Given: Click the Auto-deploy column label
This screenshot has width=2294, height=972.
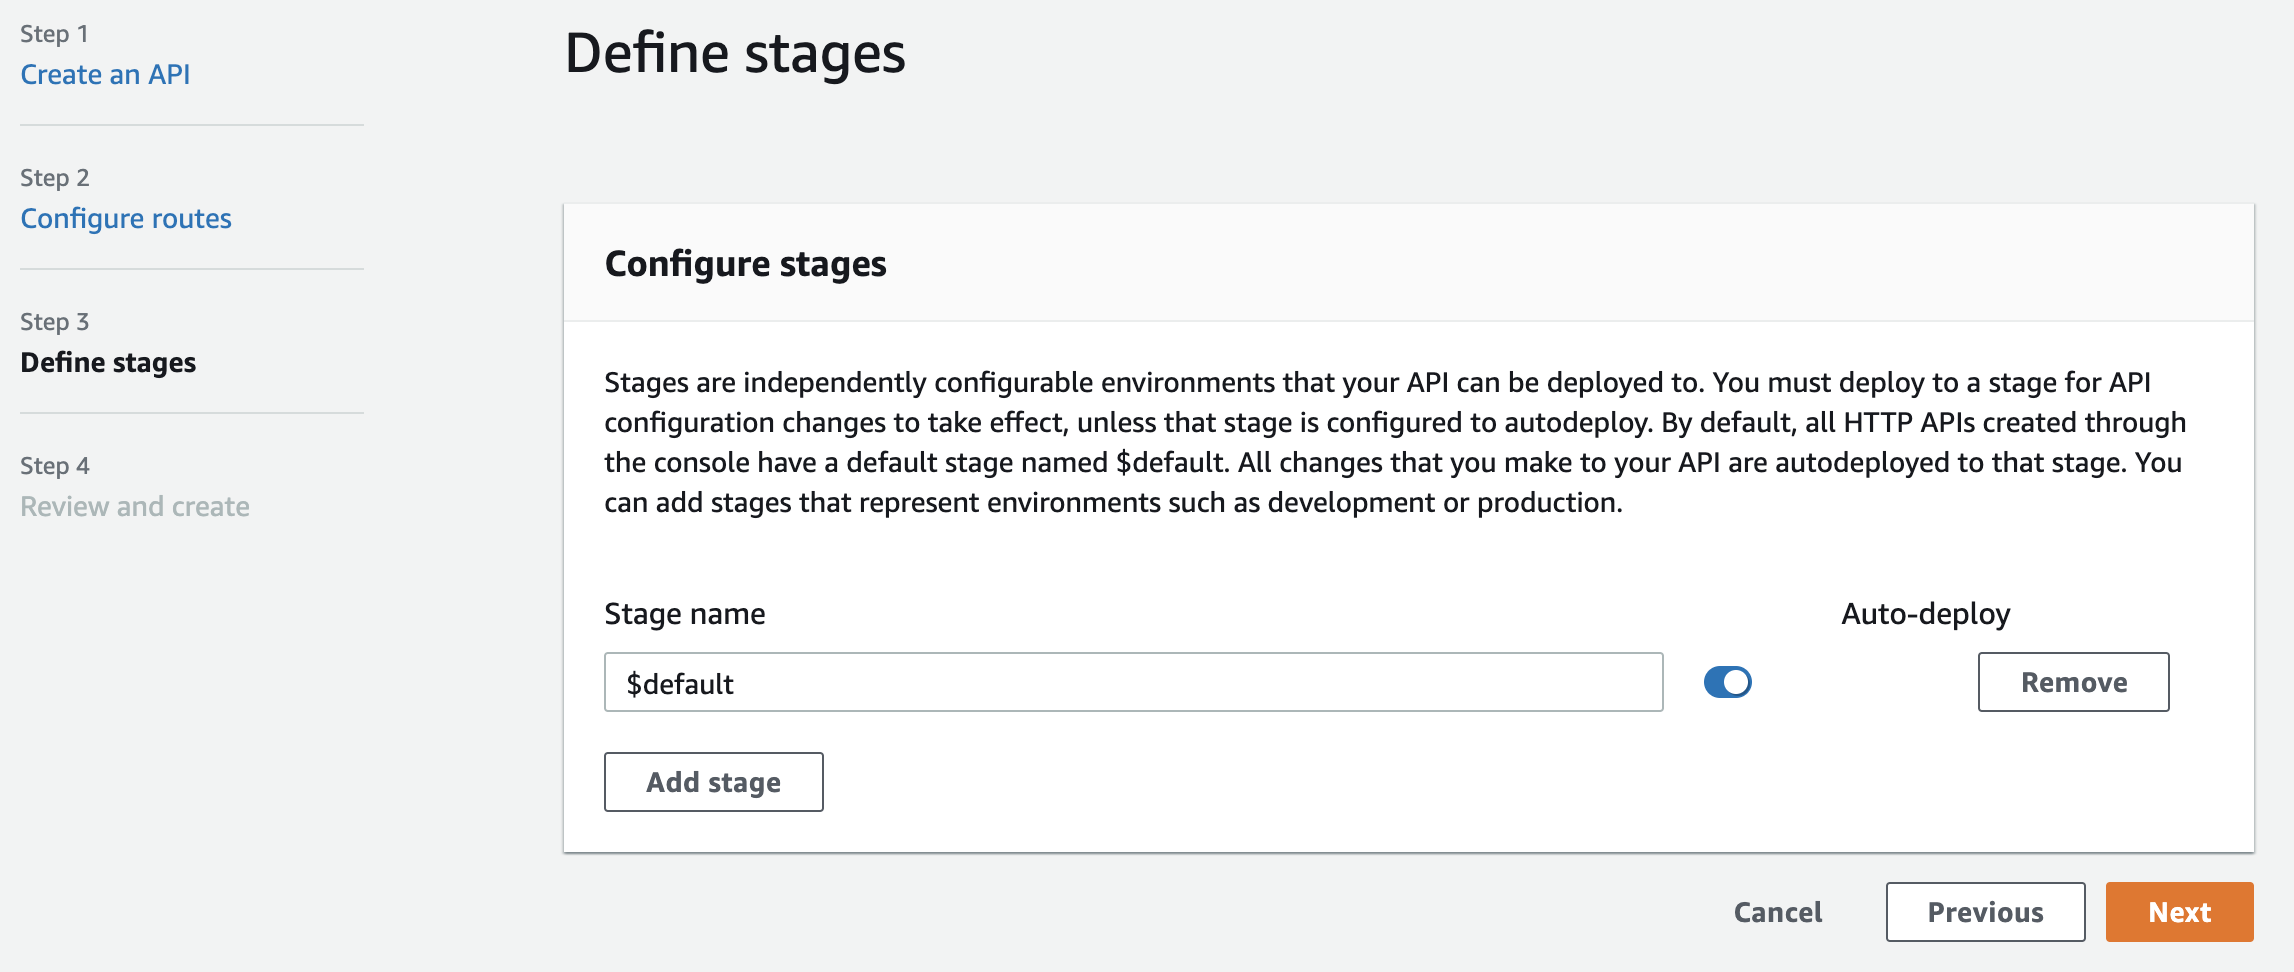Looking at the screenshot, I should coord(1925,614).
